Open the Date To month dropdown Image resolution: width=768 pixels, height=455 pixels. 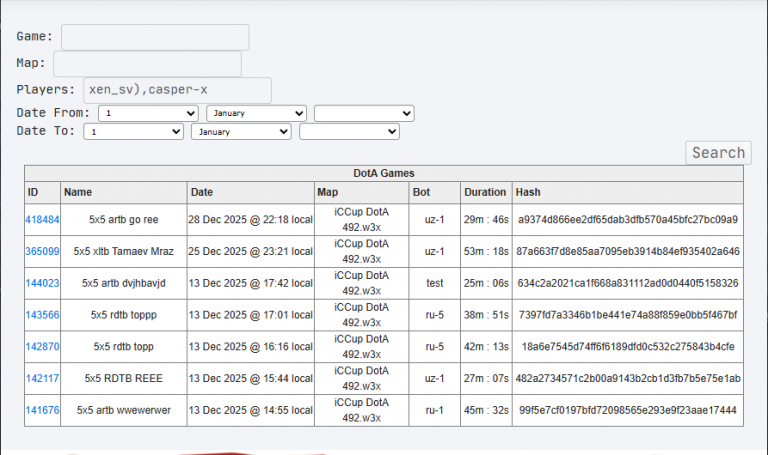(241, 132)
